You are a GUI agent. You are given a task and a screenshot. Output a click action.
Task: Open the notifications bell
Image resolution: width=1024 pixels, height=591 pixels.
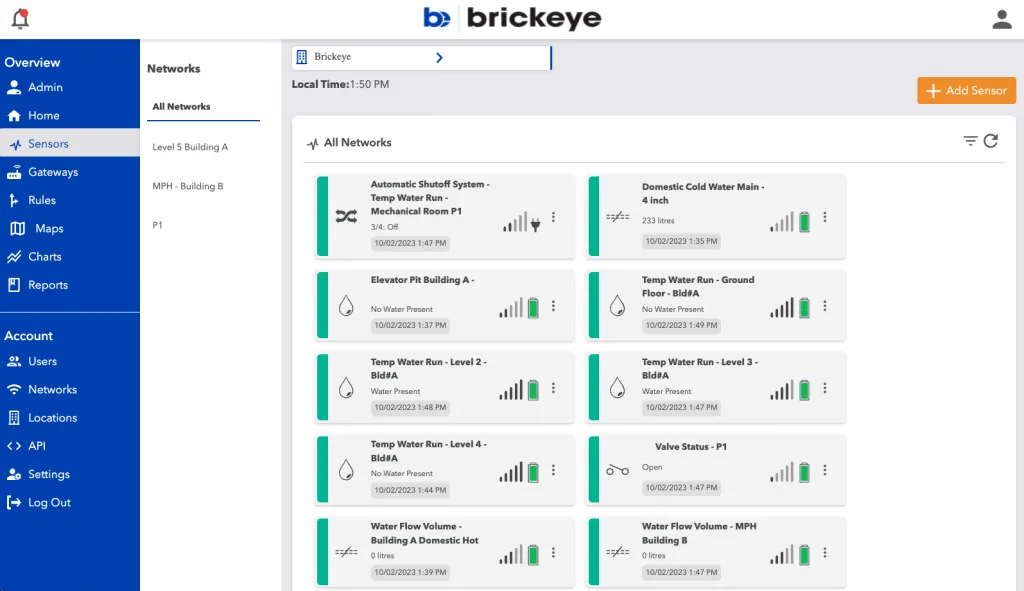20,19
